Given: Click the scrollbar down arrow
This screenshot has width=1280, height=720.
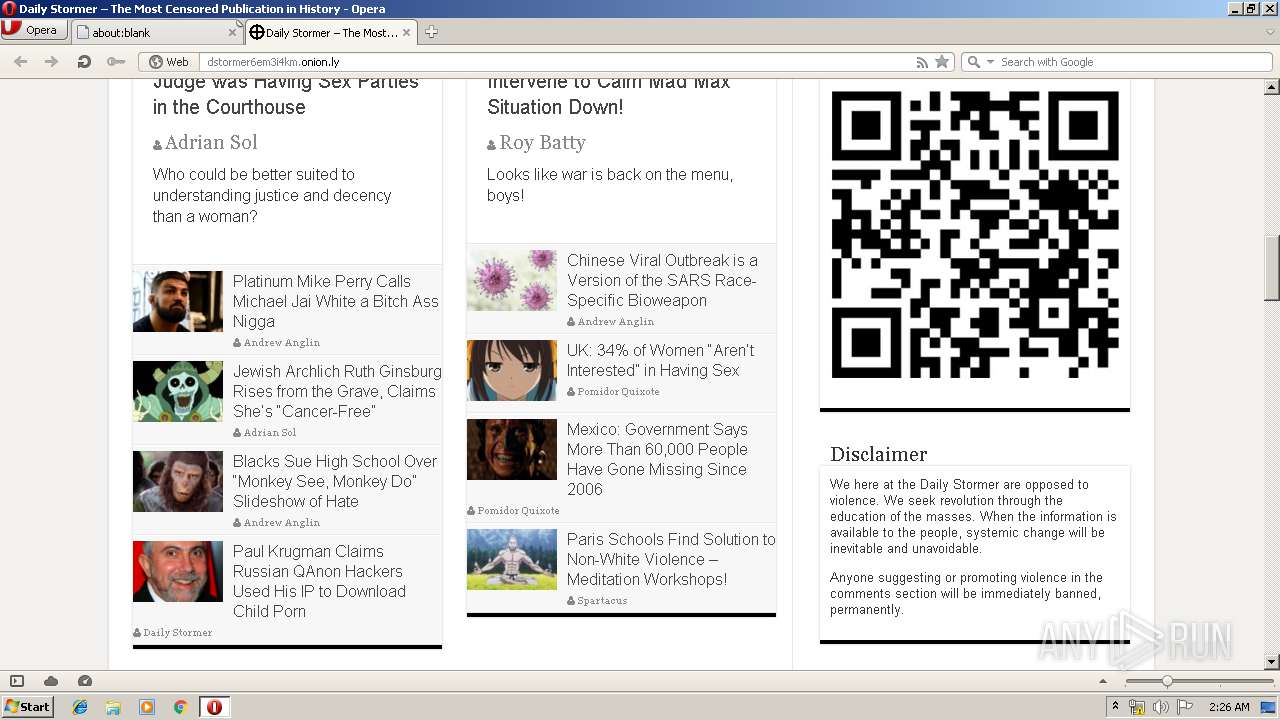Looking at the screenshot, I should (x=1272, y=662).
